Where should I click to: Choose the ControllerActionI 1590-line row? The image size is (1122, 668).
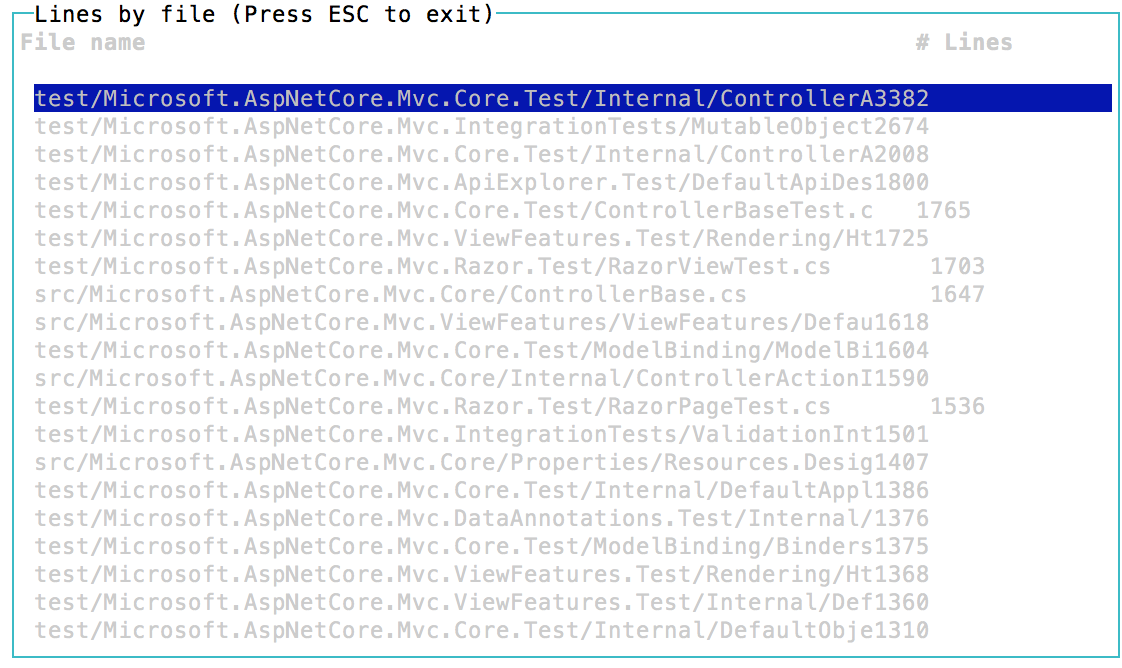[x=572, y=378]
